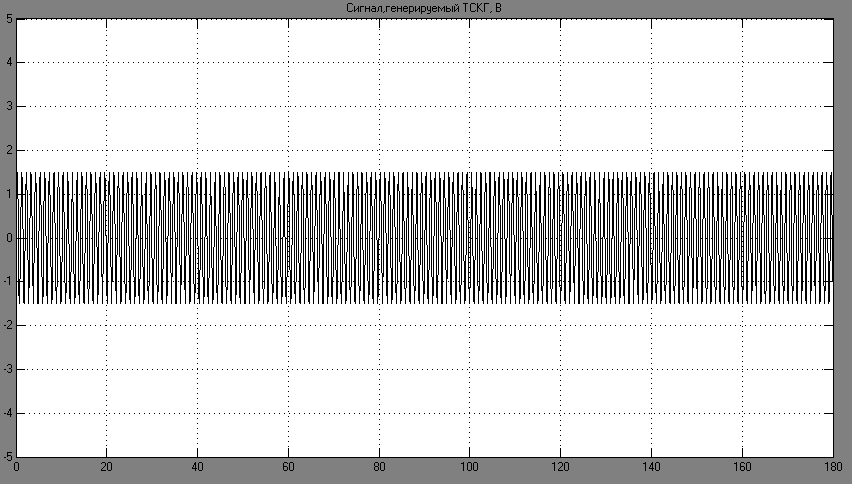Click the x-axis tick label 180
Image resolution: width=852 pixels, height=484 pixels.
(832, 467)
